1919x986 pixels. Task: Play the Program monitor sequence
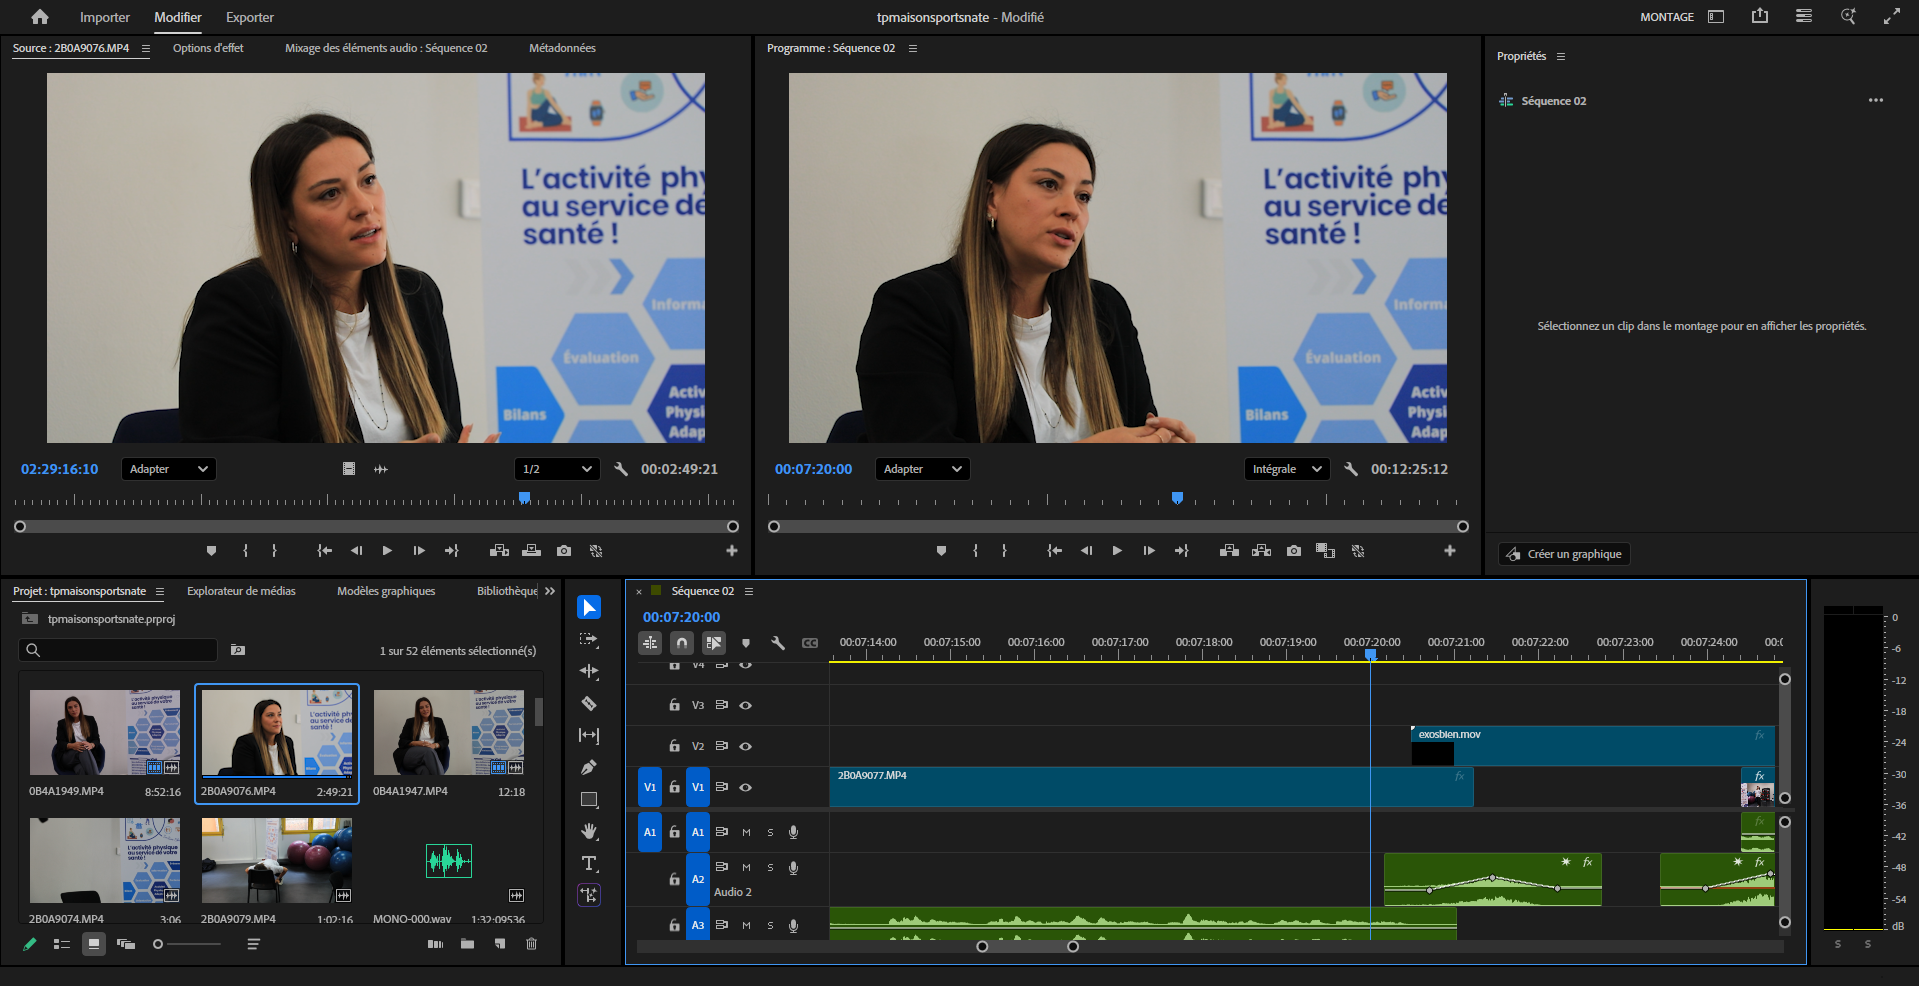(x=1117, y=551)
